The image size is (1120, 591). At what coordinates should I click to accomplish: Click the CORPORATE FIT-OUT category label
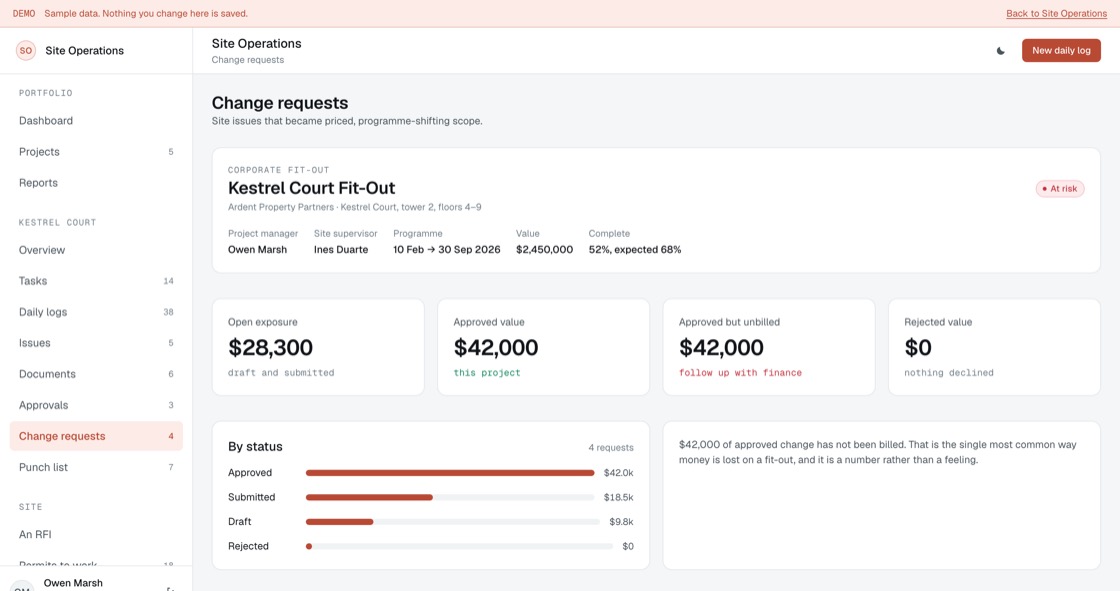pyautogui.click(x=279, y=170)
